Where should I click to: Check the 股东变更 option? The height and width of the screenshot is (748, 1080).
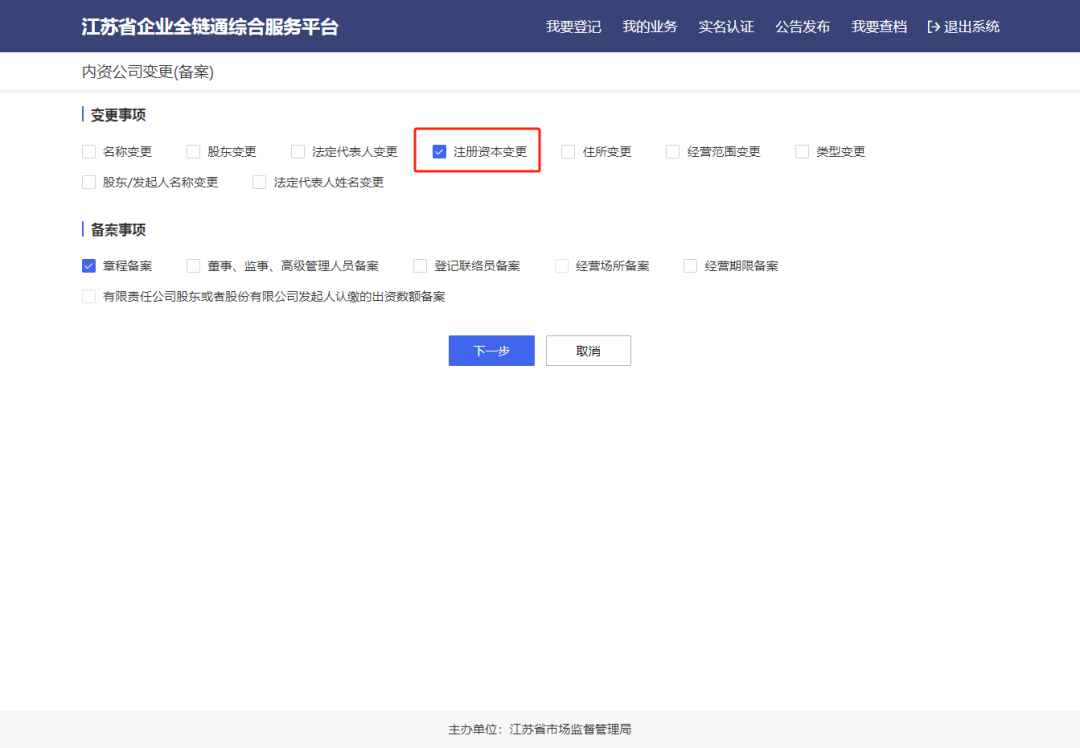193,151
